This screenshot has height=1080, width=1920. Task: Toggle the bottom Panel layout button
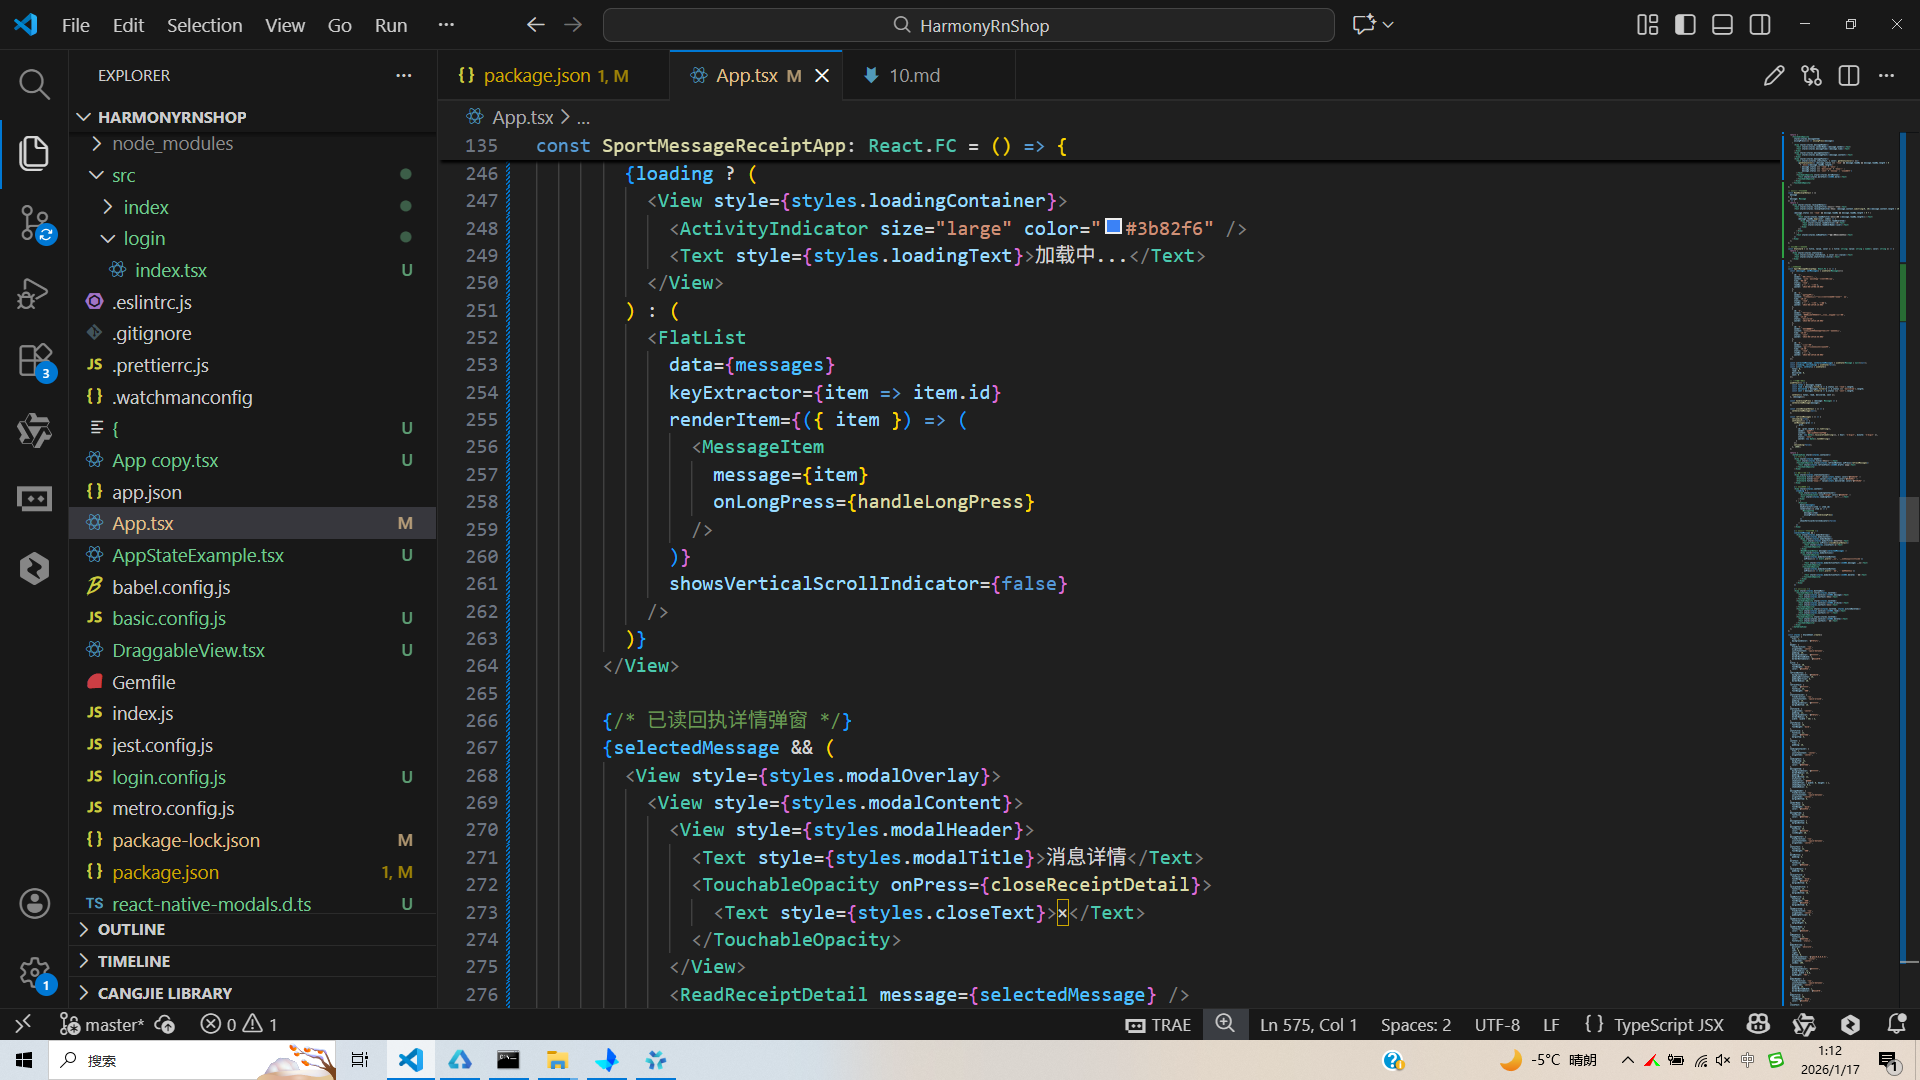point(1722,25)
